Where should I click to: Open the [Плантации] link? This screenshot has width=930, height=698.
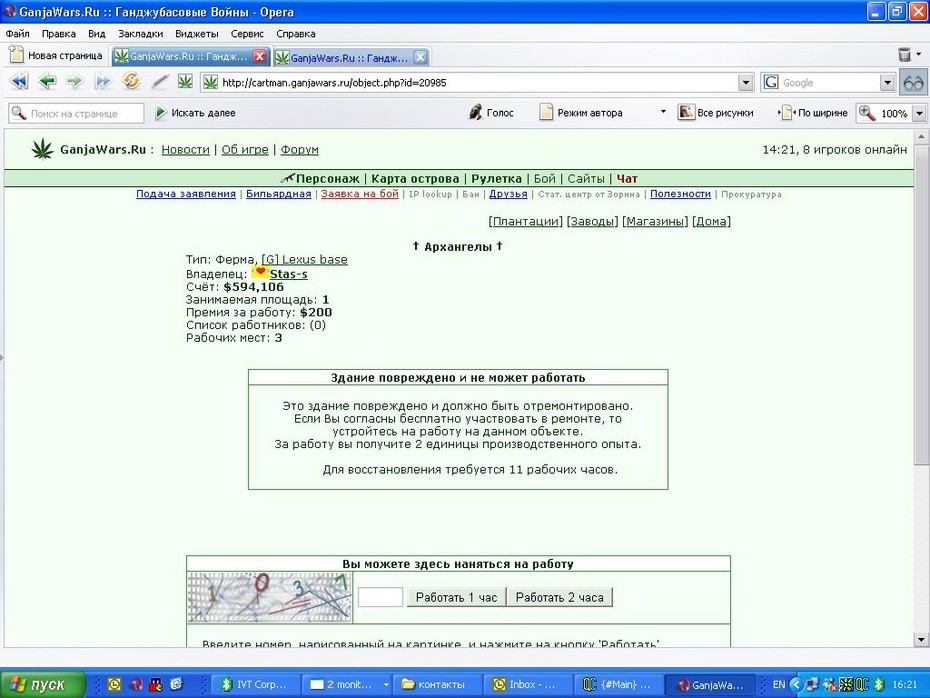click(525, 221)
